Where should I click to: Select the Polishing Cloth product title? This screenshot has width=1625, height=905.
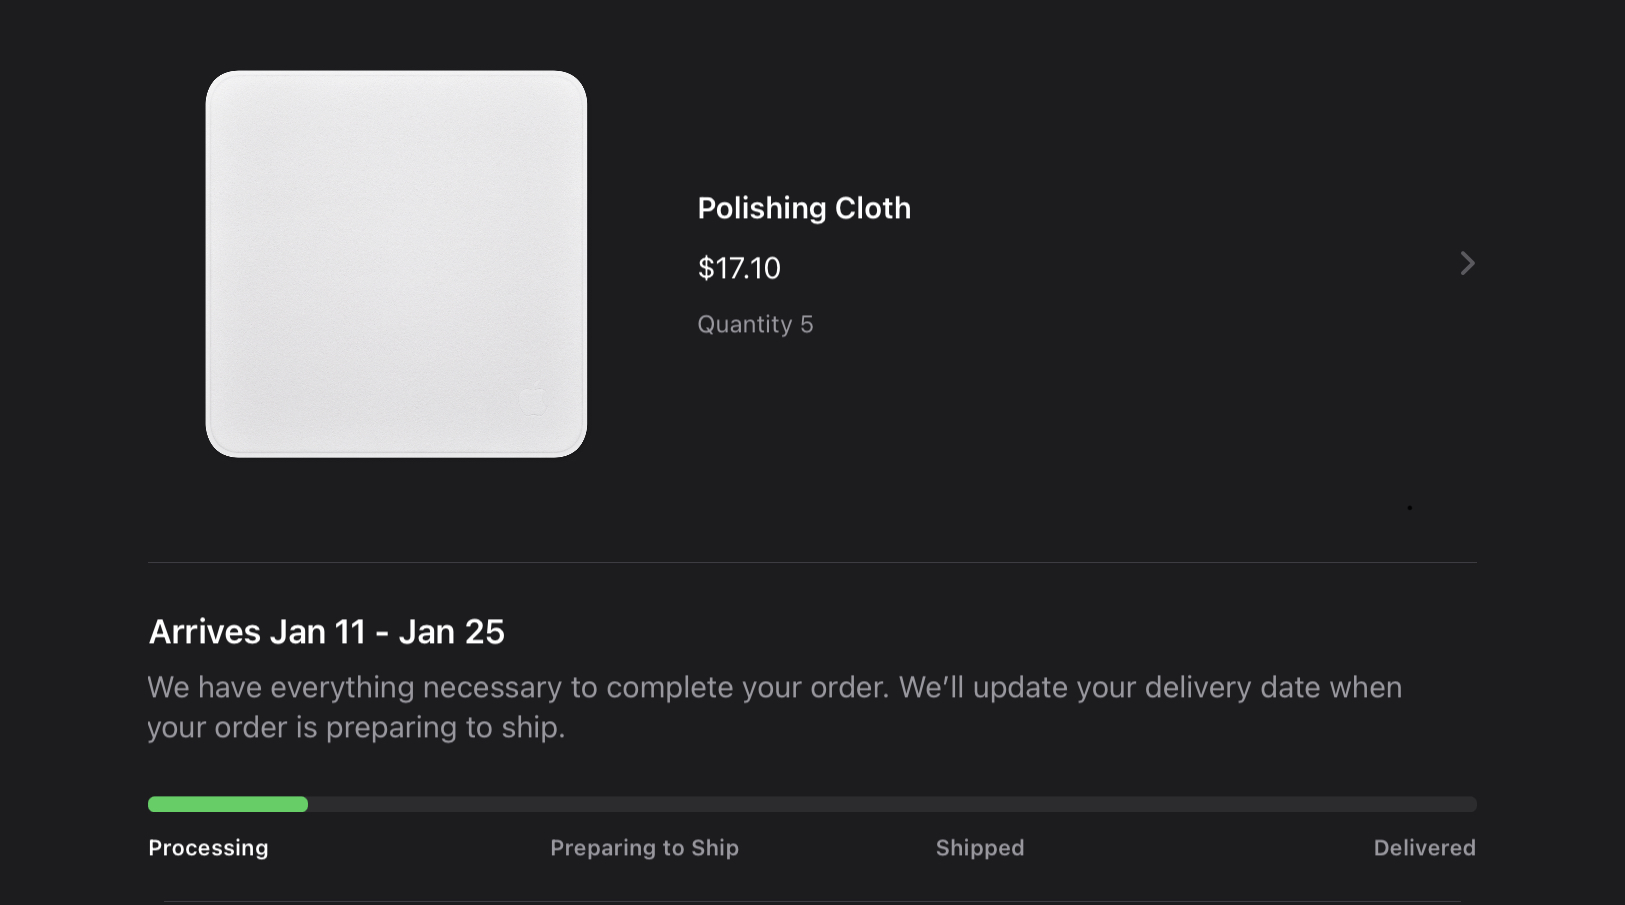[x=804, y=208]
